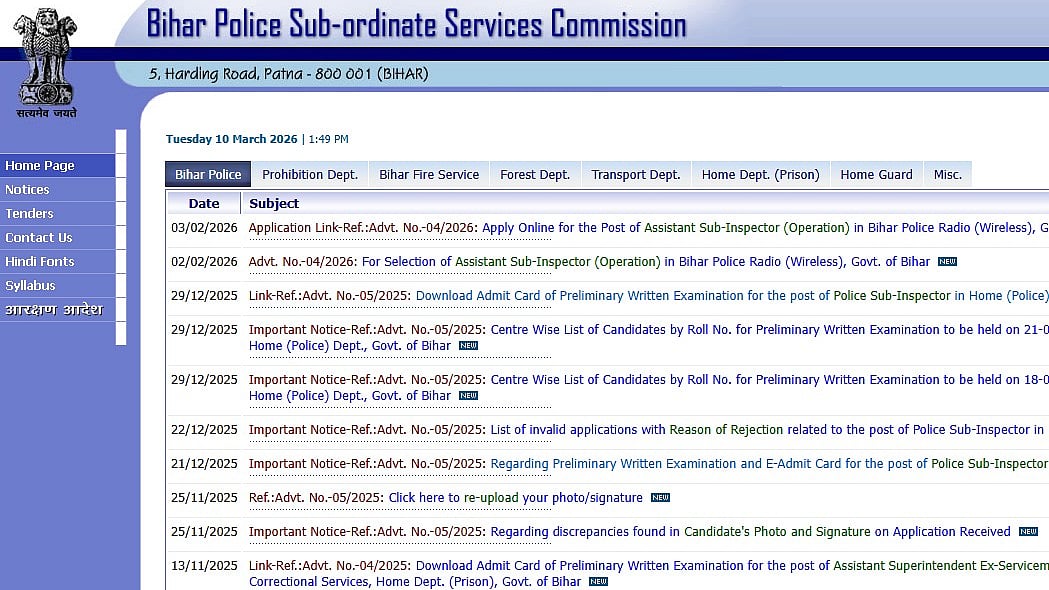Viewport: 1049px width, 590px height.
Task: Open the Bihar Police tab
Action: 208,174
